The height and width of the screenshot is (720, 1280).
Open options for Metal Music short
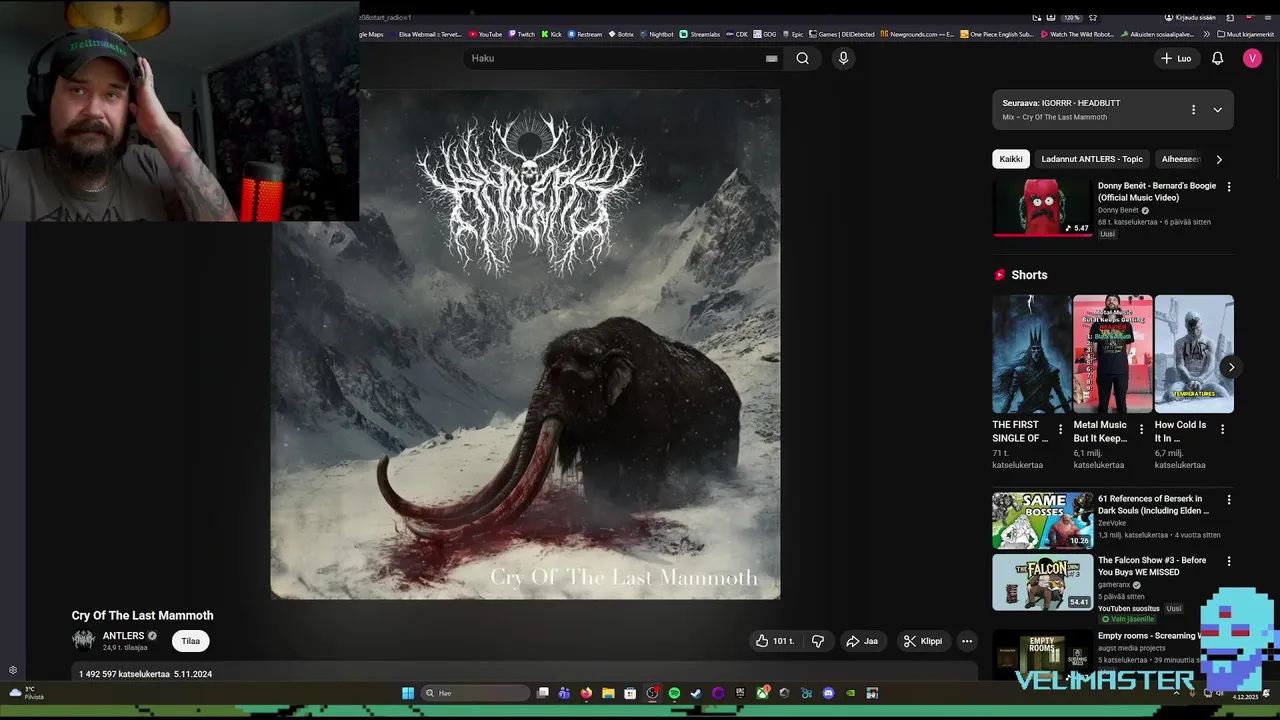(x=1141, y=430)
